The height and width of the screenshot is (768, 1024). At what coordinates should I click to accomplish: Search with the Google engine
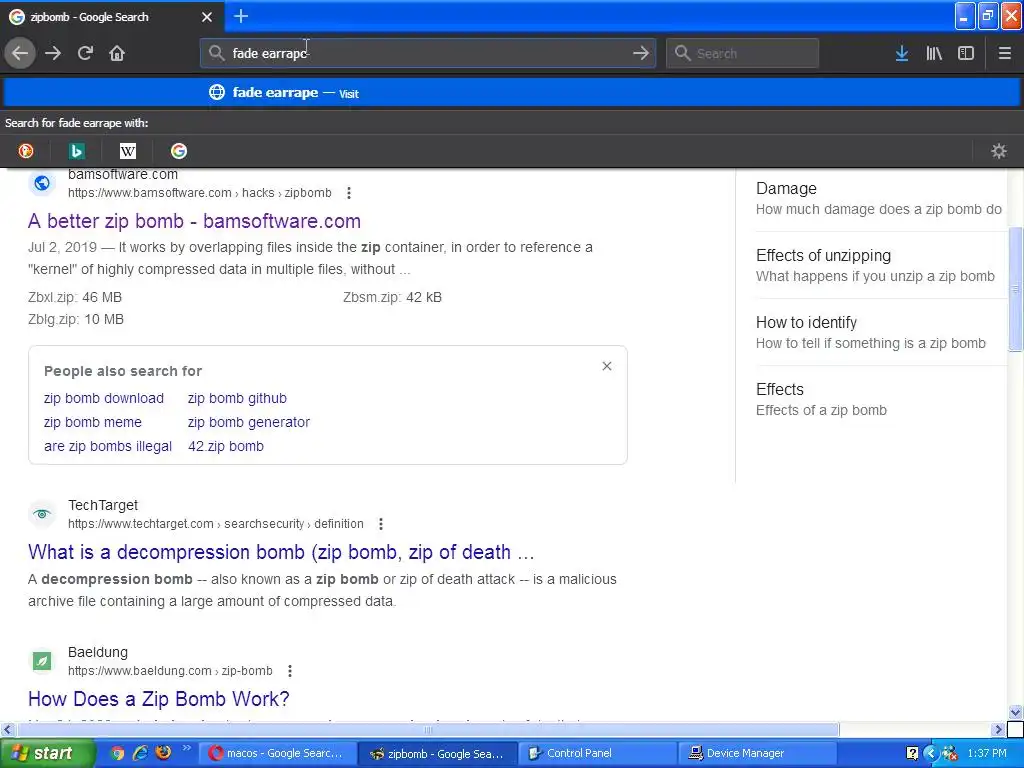click(178, 152)
